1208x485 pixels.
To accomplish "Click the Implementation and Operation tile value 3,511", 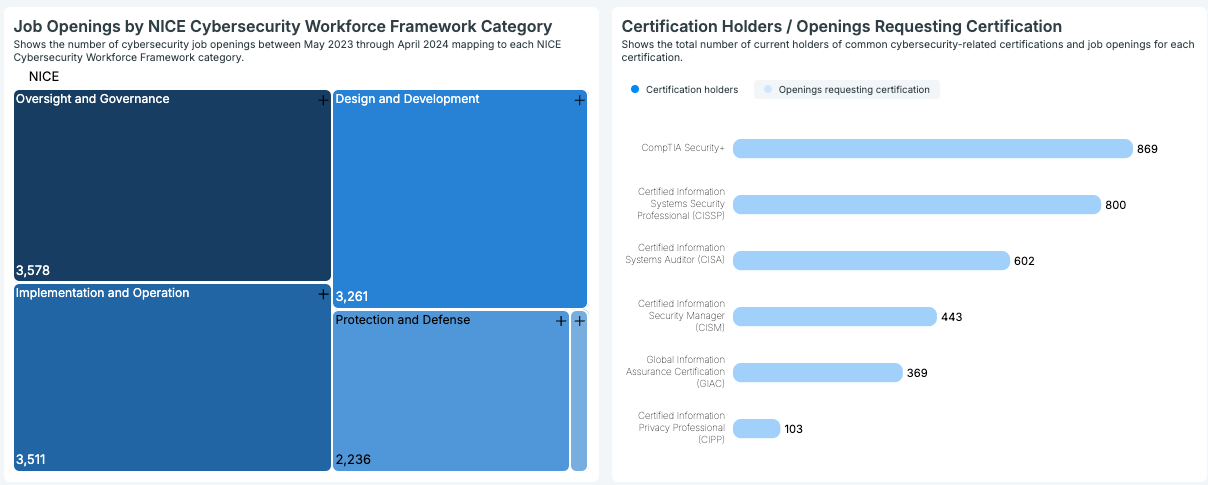I will [x=31, y=460].
